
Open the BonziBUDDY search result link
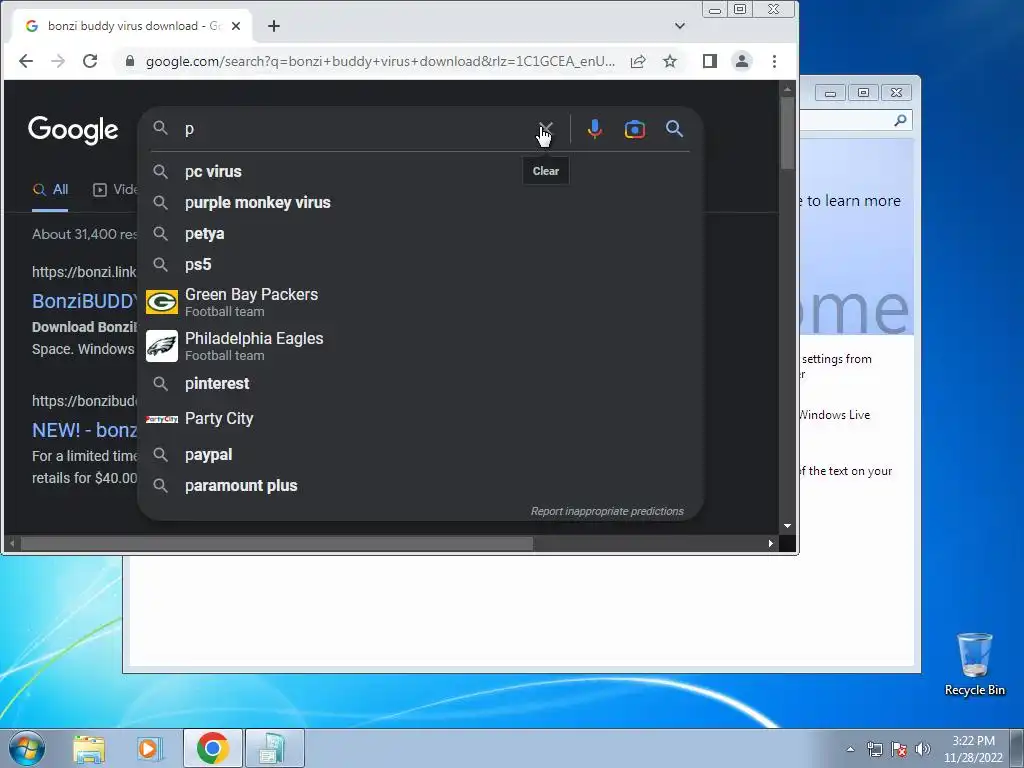coord(85,301)
